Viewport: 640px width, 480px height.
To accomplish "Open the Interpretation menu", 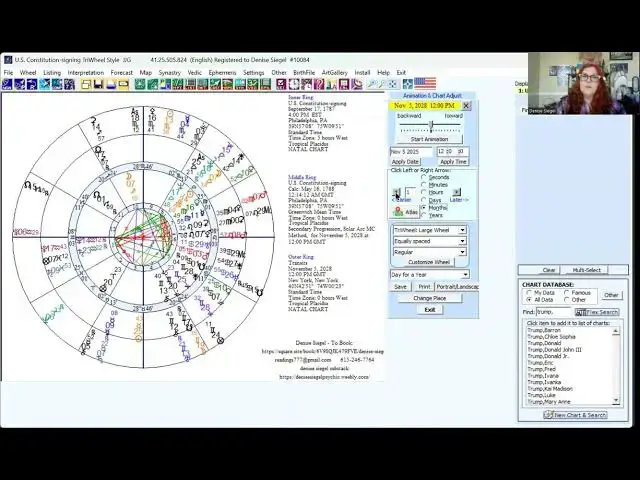I will (86, 73).
